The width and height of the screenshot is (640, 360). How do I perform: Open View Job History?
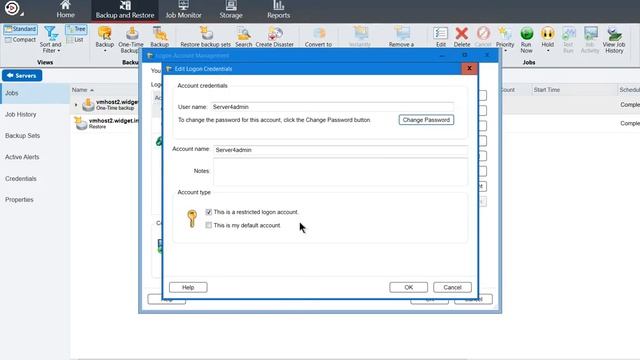tap(614, 39)
